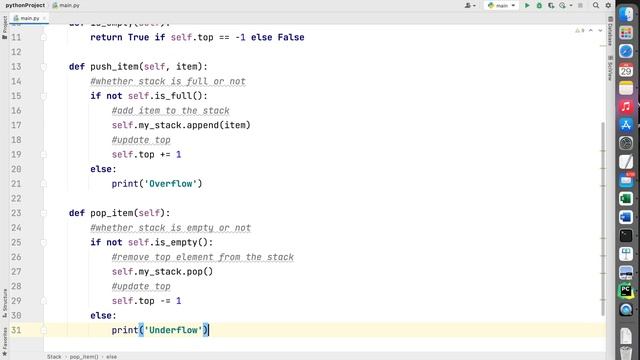Open Finder from the dock

tap(626, 14)
